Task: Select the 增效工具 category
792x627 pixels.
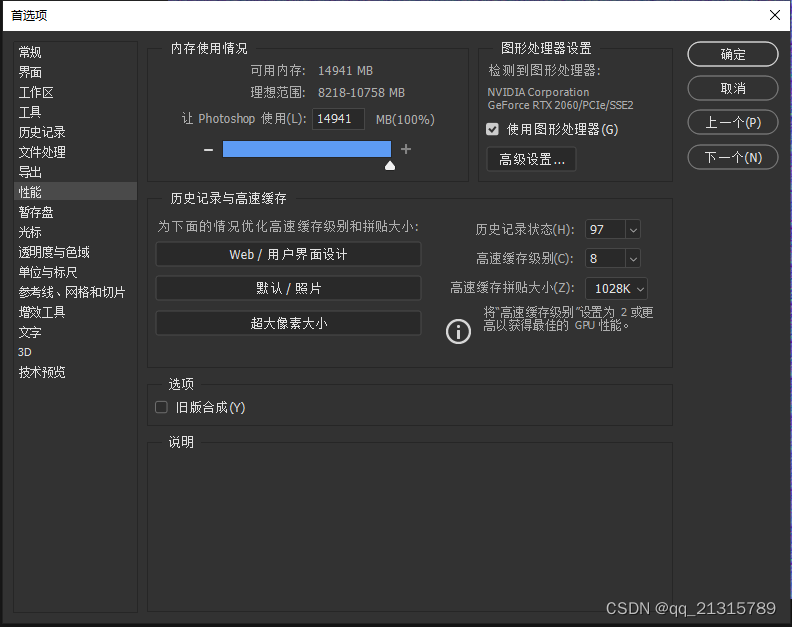Action: point(75,312)
